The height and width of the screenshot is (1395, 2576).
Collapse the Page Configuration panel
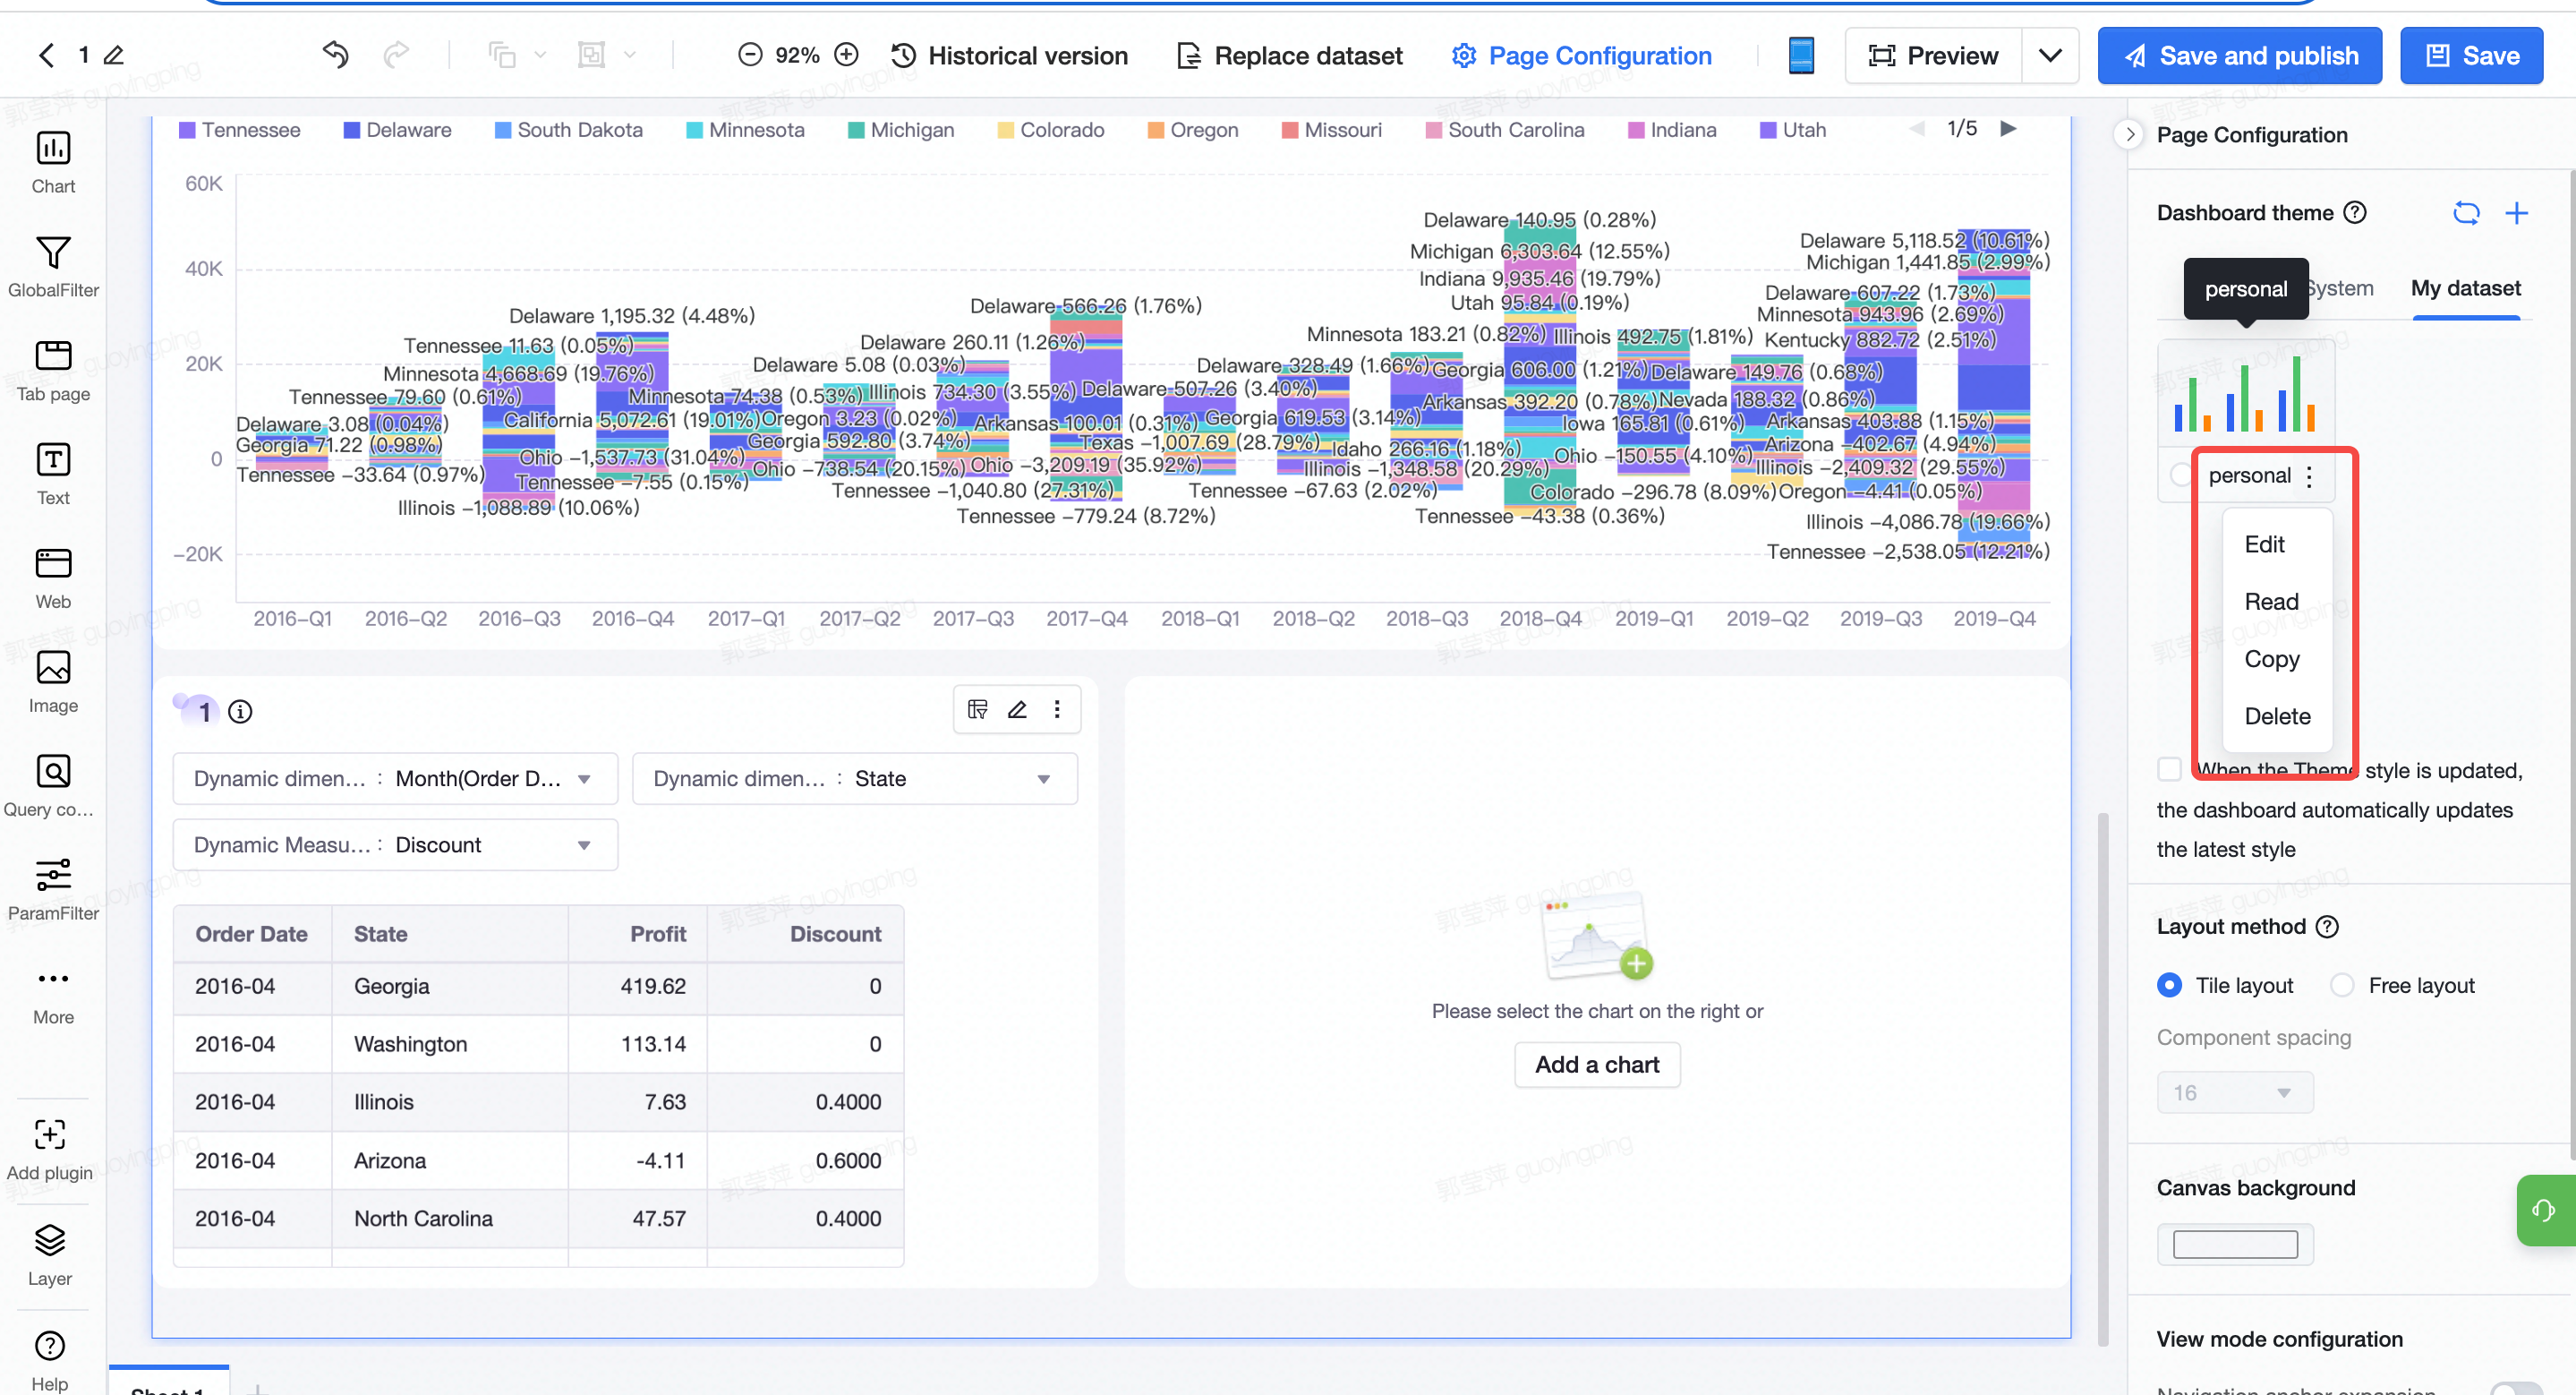[2129, 134]
